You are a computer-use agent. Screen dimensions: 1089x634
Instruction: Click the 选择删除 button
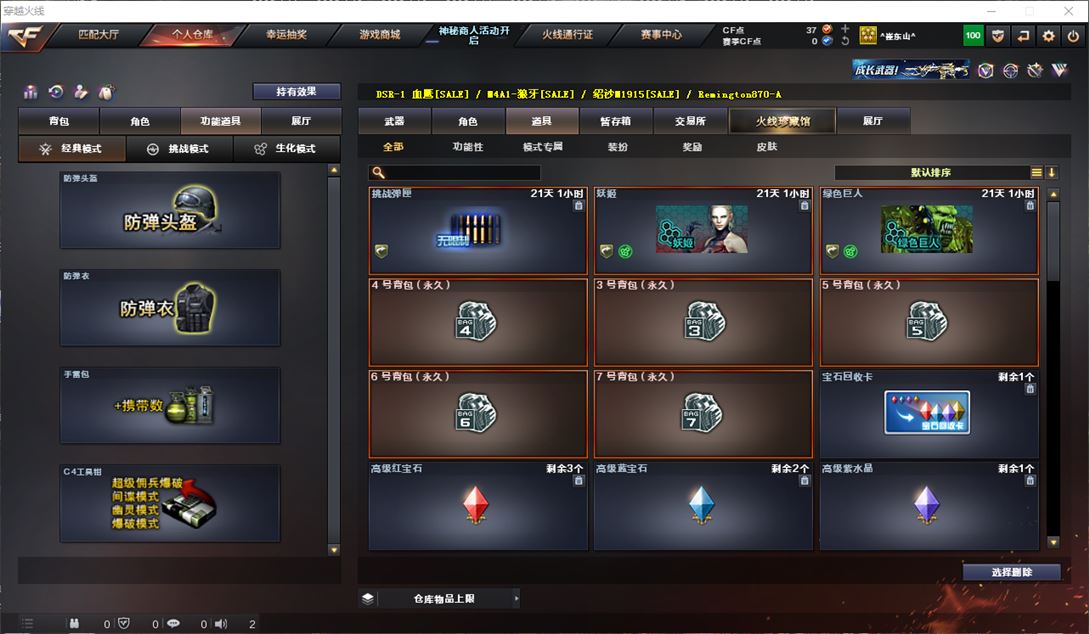1012,572
